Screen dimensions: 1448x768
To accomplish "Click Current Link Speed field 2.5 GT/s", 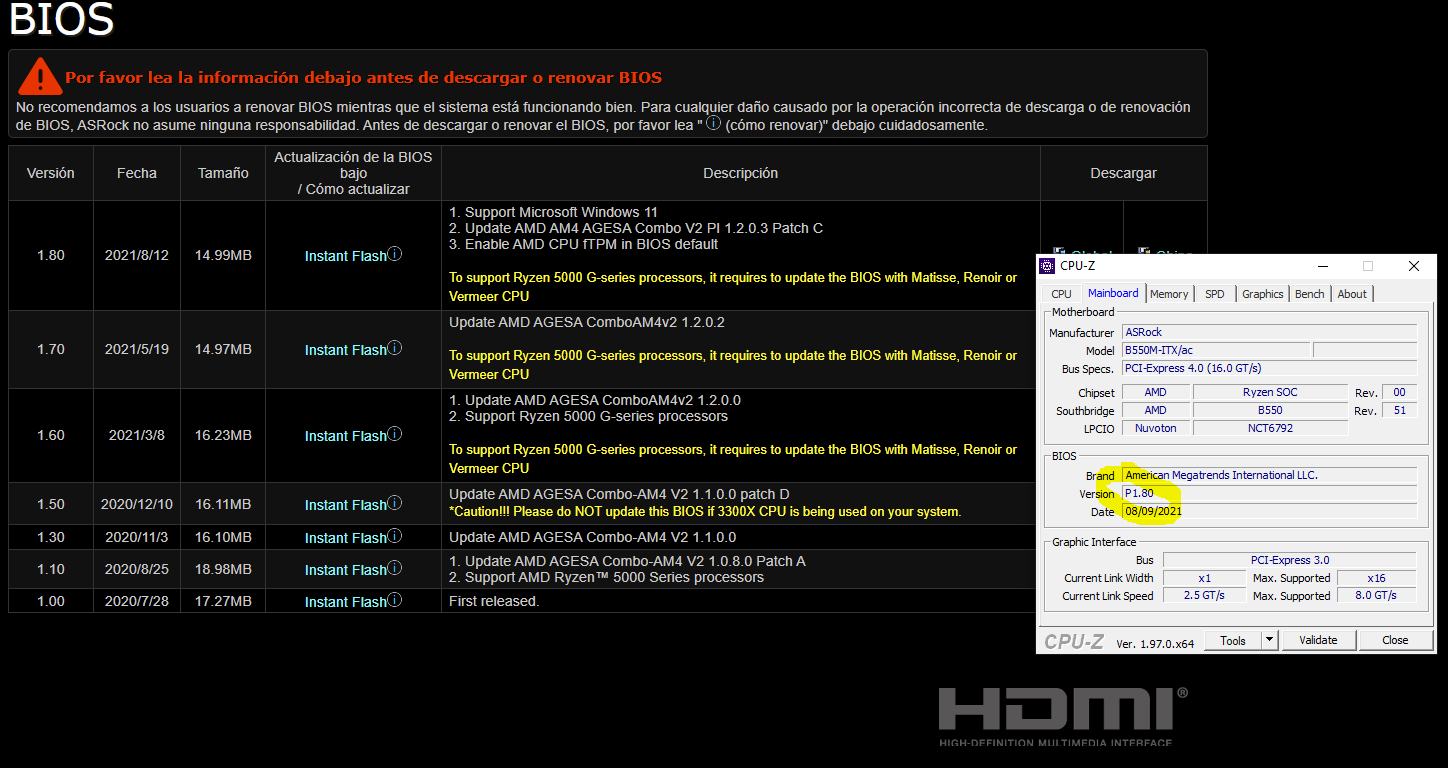I will pos(1204,596).
